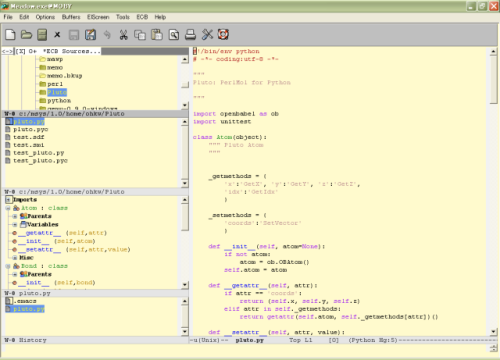
Task: Click the directories tree scrollbar thumb
Action: (x=185, y=84)
